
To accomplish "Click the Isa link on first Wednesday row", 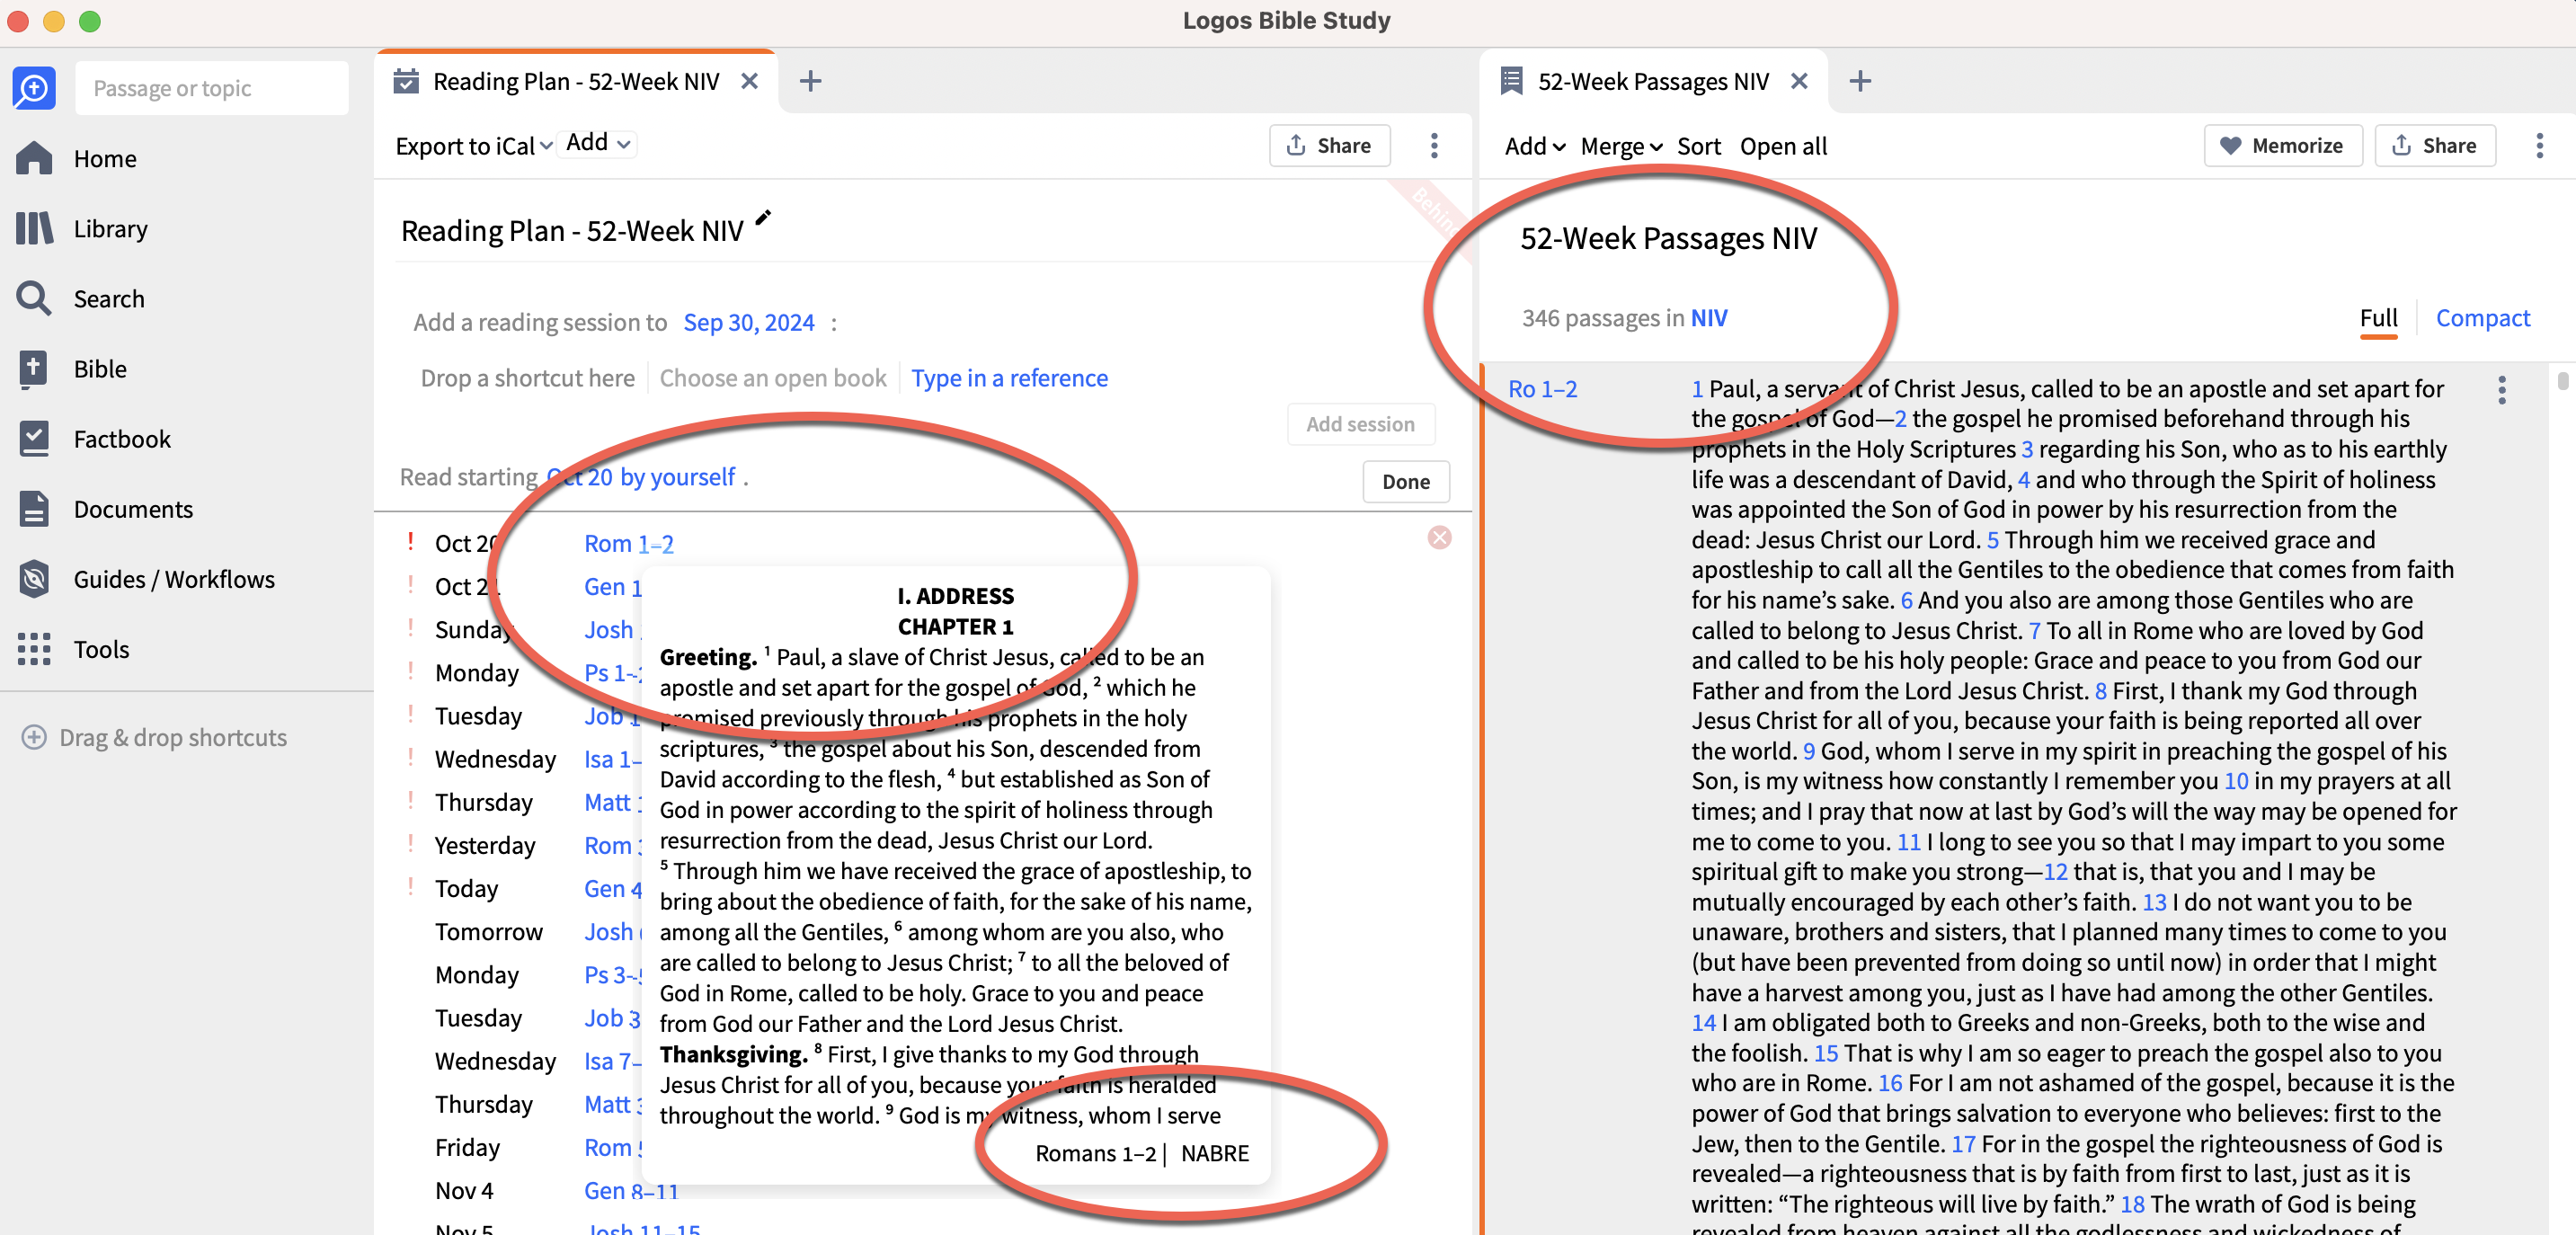I will point(612,759).
